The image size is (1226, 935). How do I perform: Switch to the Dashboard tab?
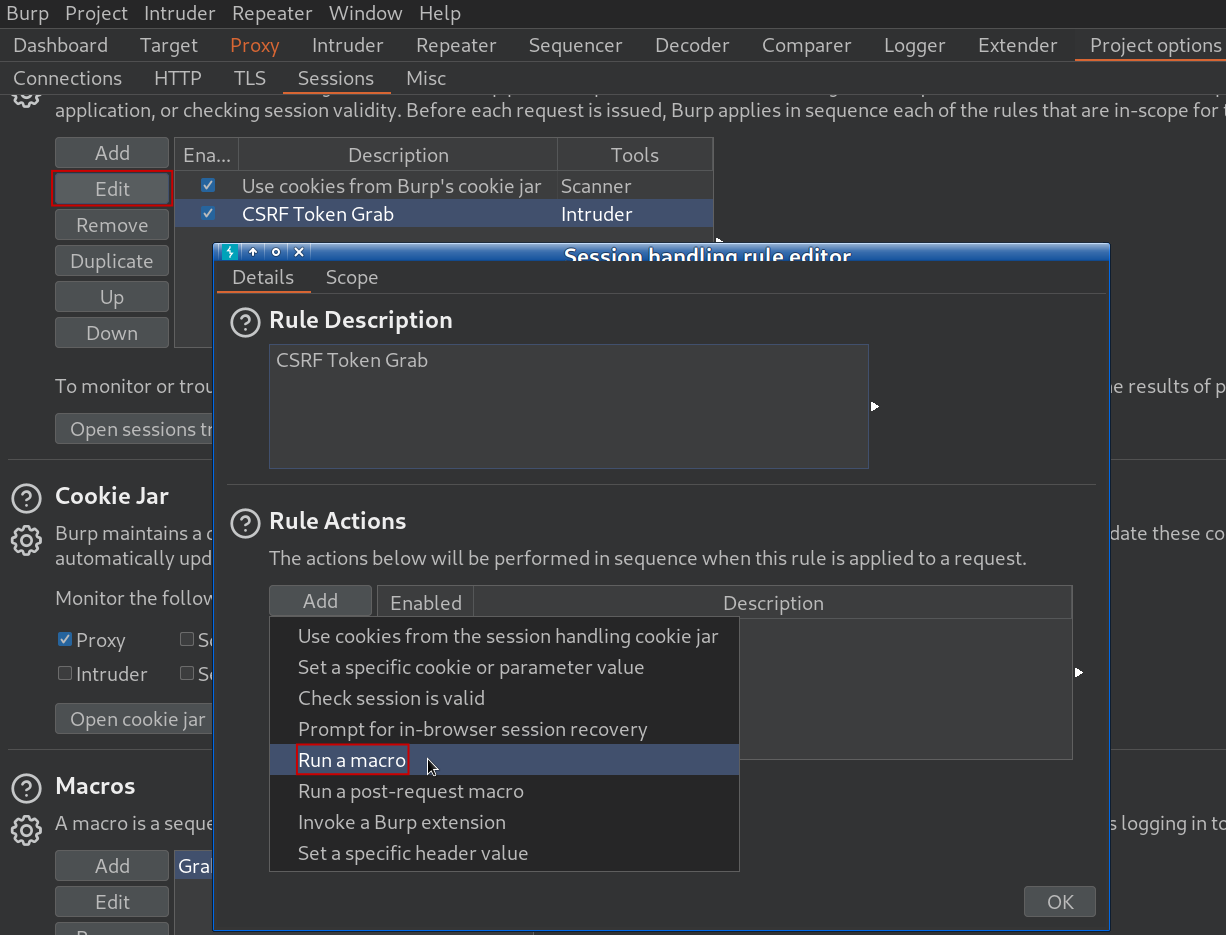coord(60,45)
